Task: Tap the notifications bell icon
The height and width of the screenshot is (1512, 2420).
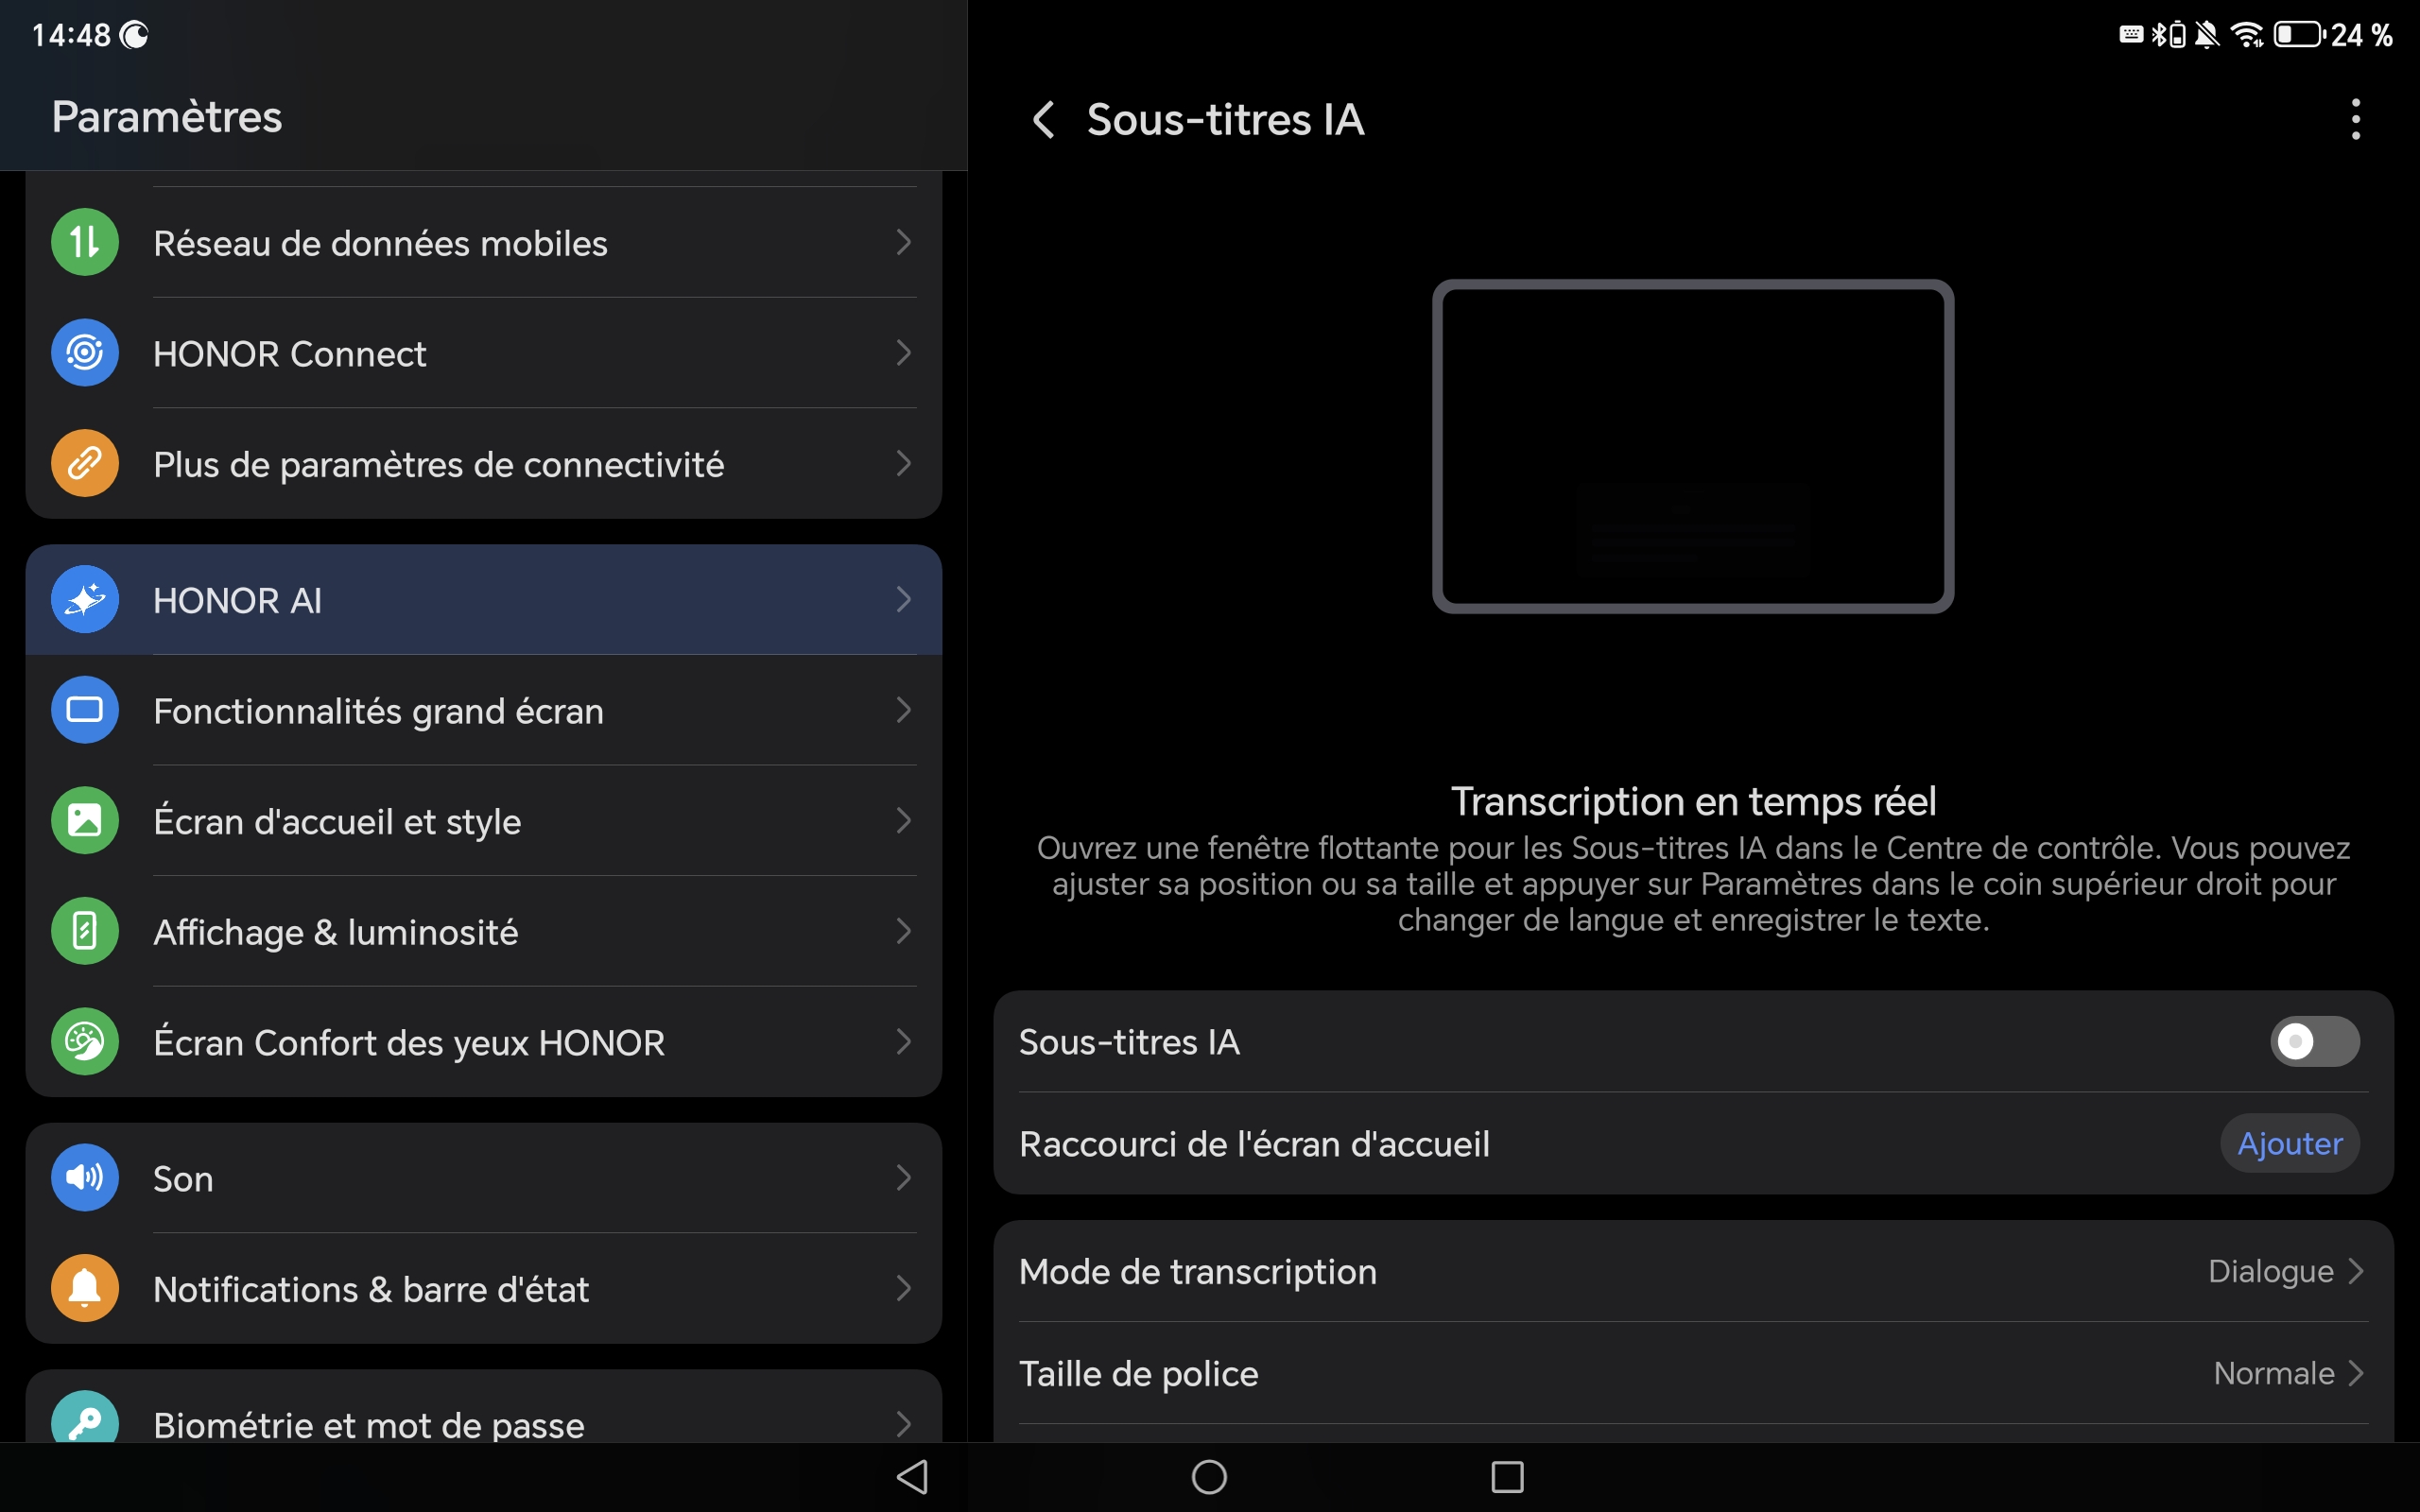Action: coord(85,1288)
